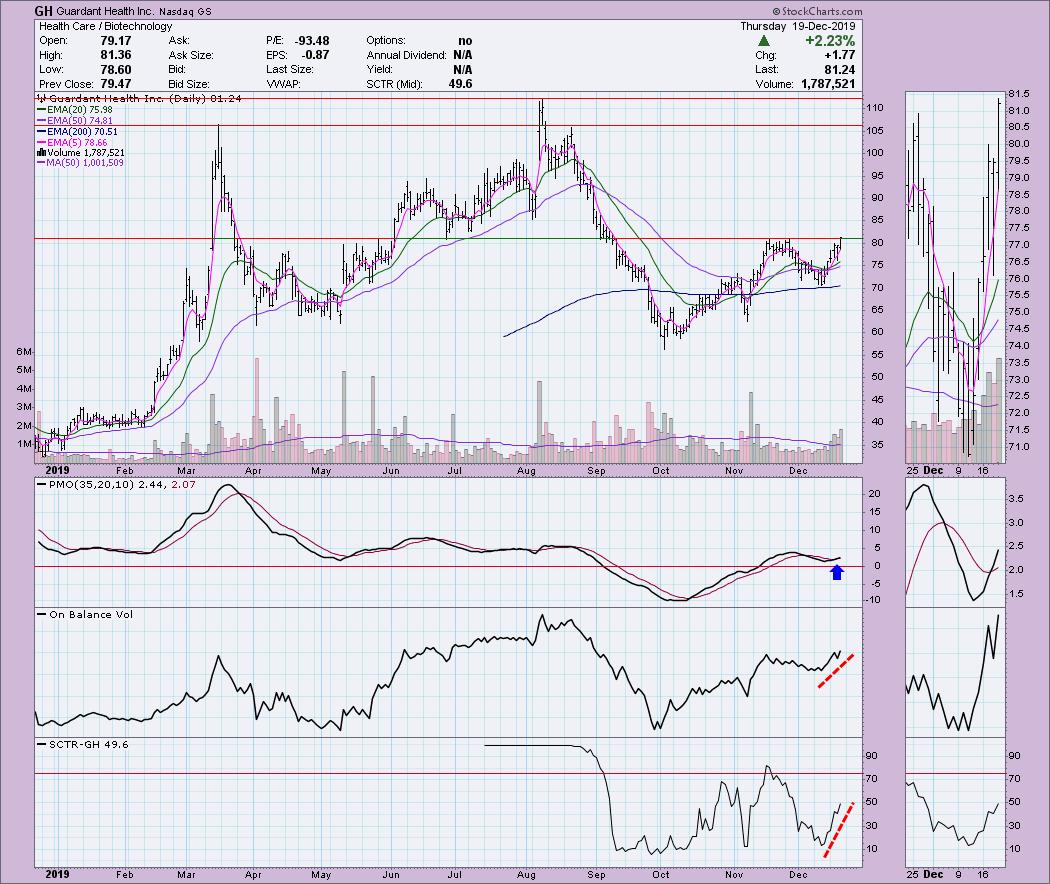This screenshot has width=1050, height=884.
Task: Click the P/E value -93.48
Action: tap(311, 41)
